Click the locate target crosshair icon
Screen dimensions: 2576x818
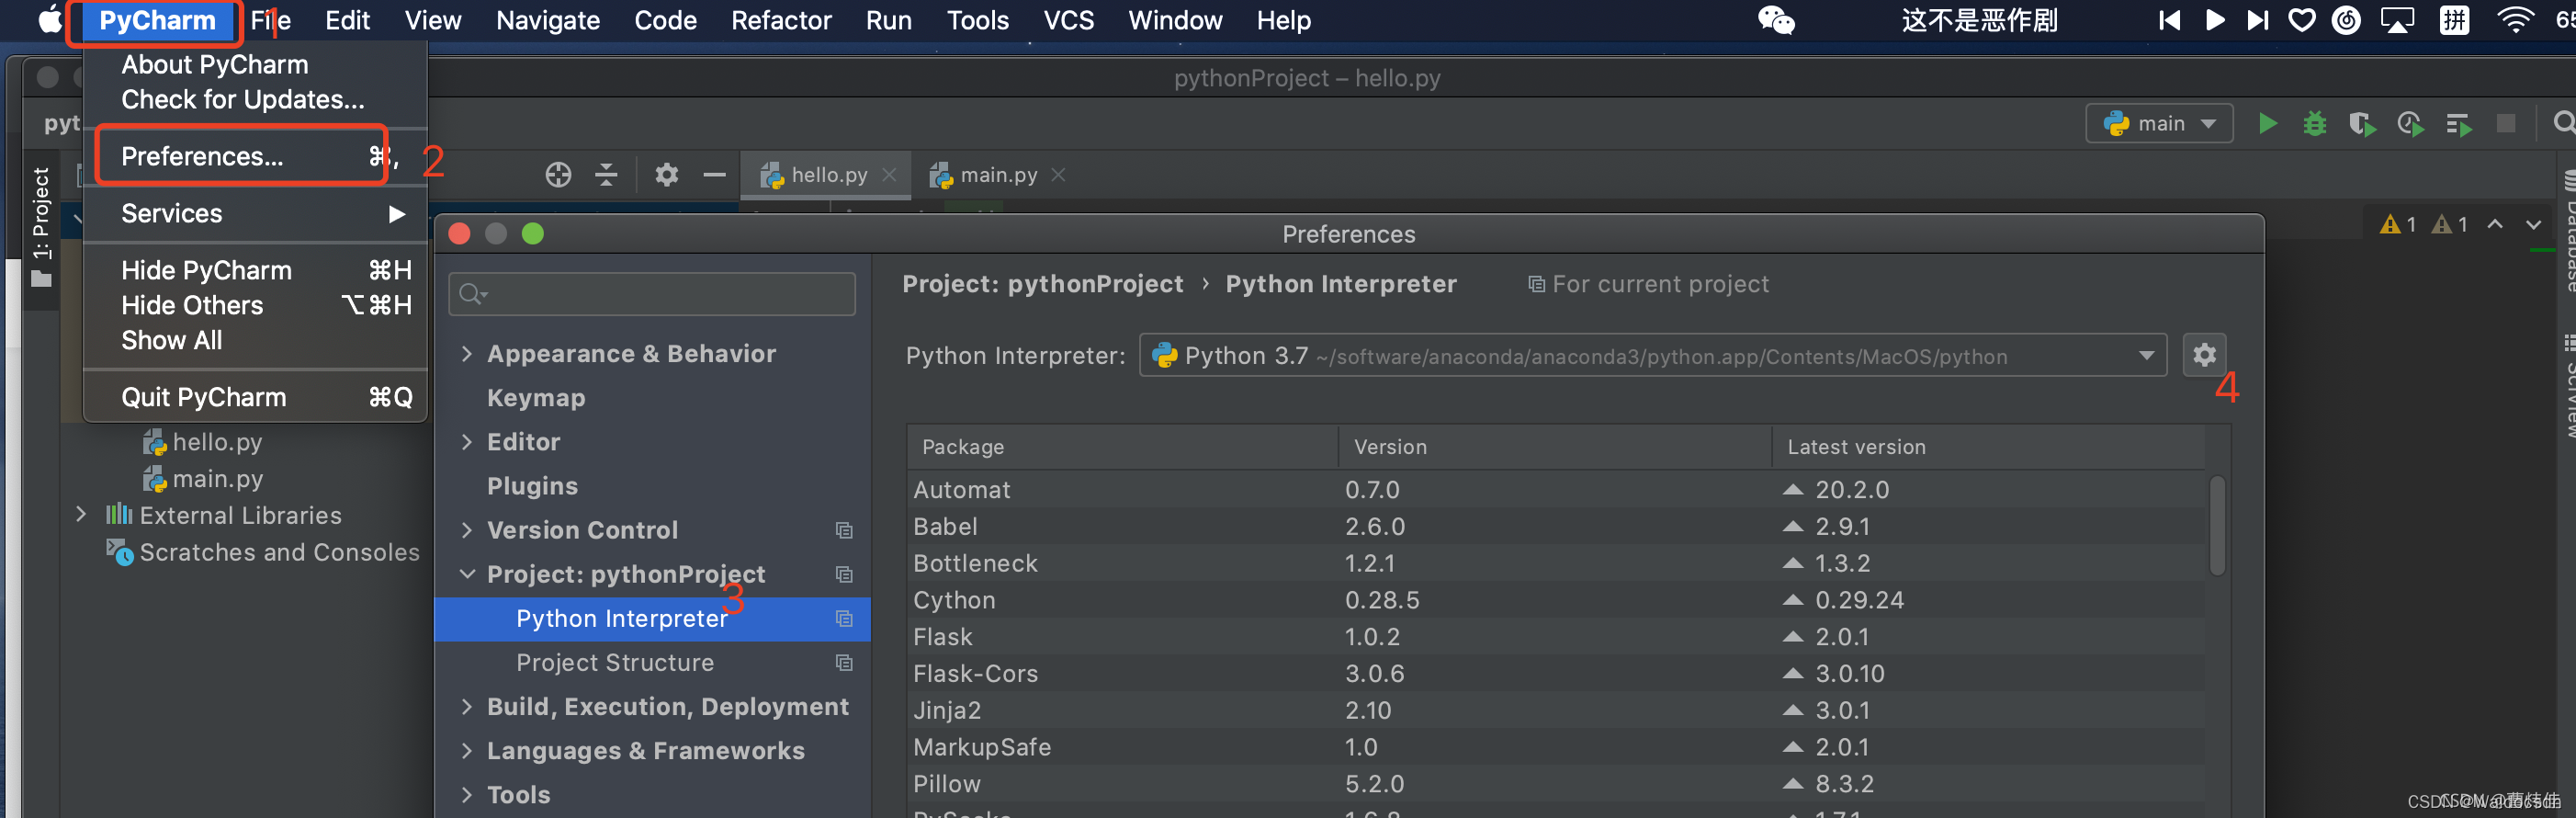(x=558, y=175)
